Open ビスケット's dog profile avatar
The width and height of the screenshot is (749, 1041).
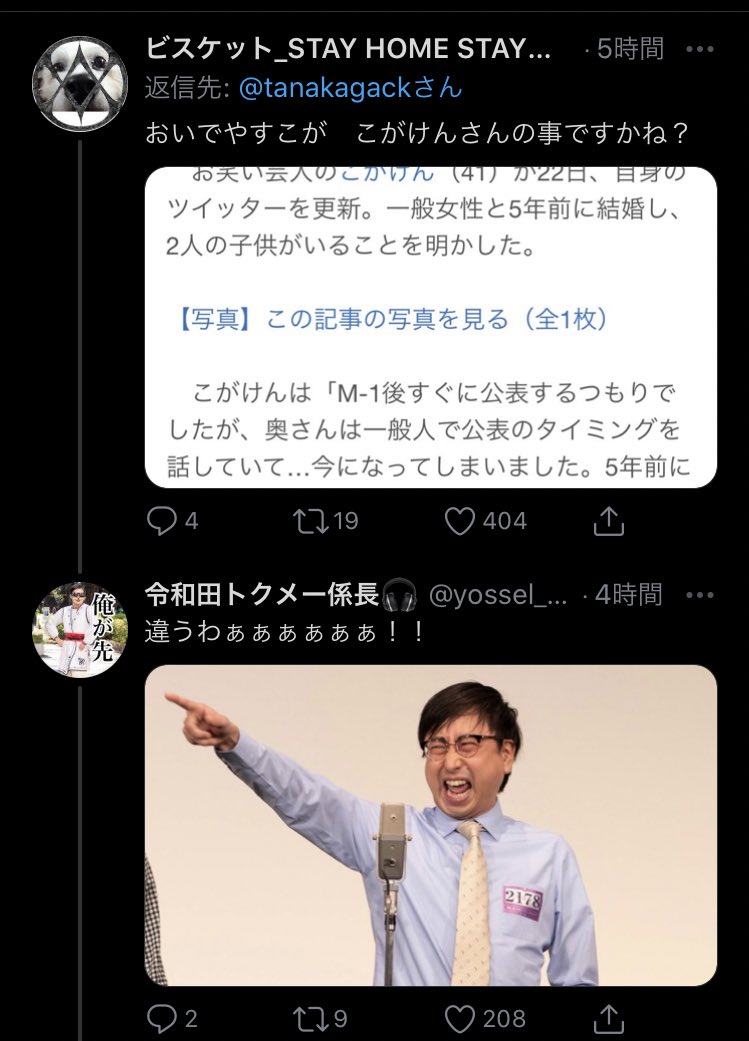pyautogui.click(x=80, y=84)
